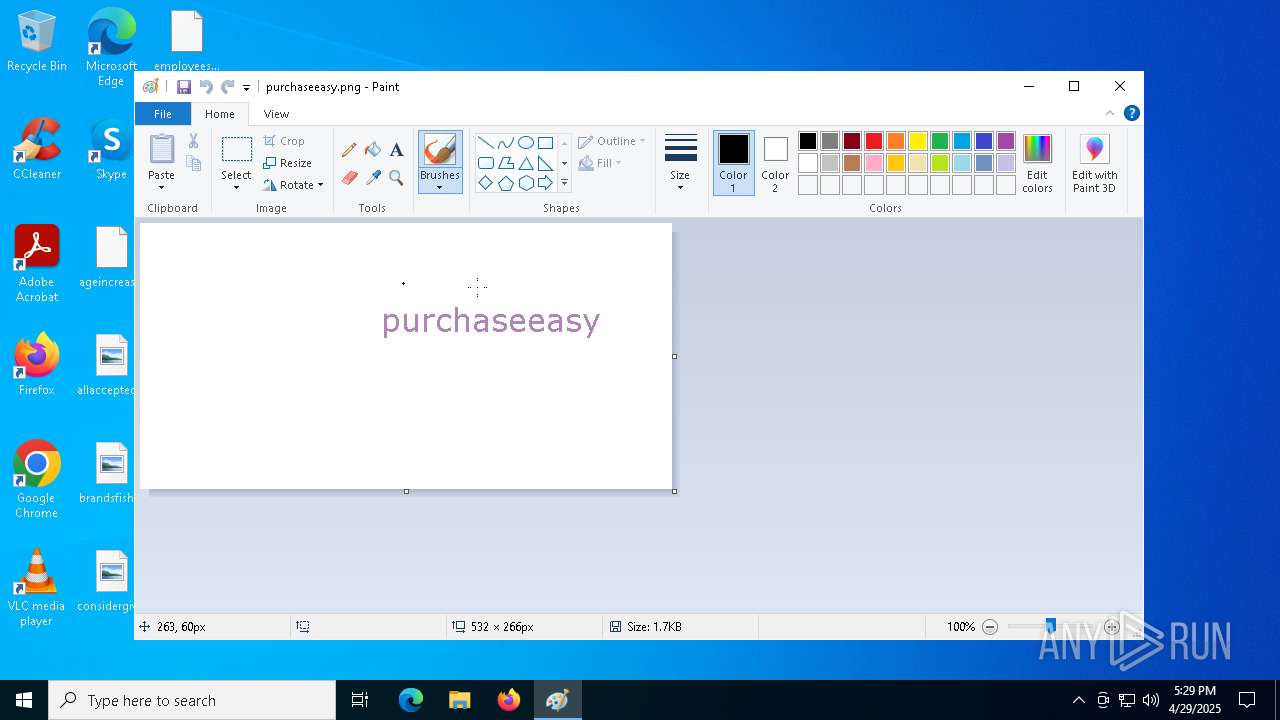This screenshot has height=720, width=1280.
Task: Open the File menu
Action: 162,114
